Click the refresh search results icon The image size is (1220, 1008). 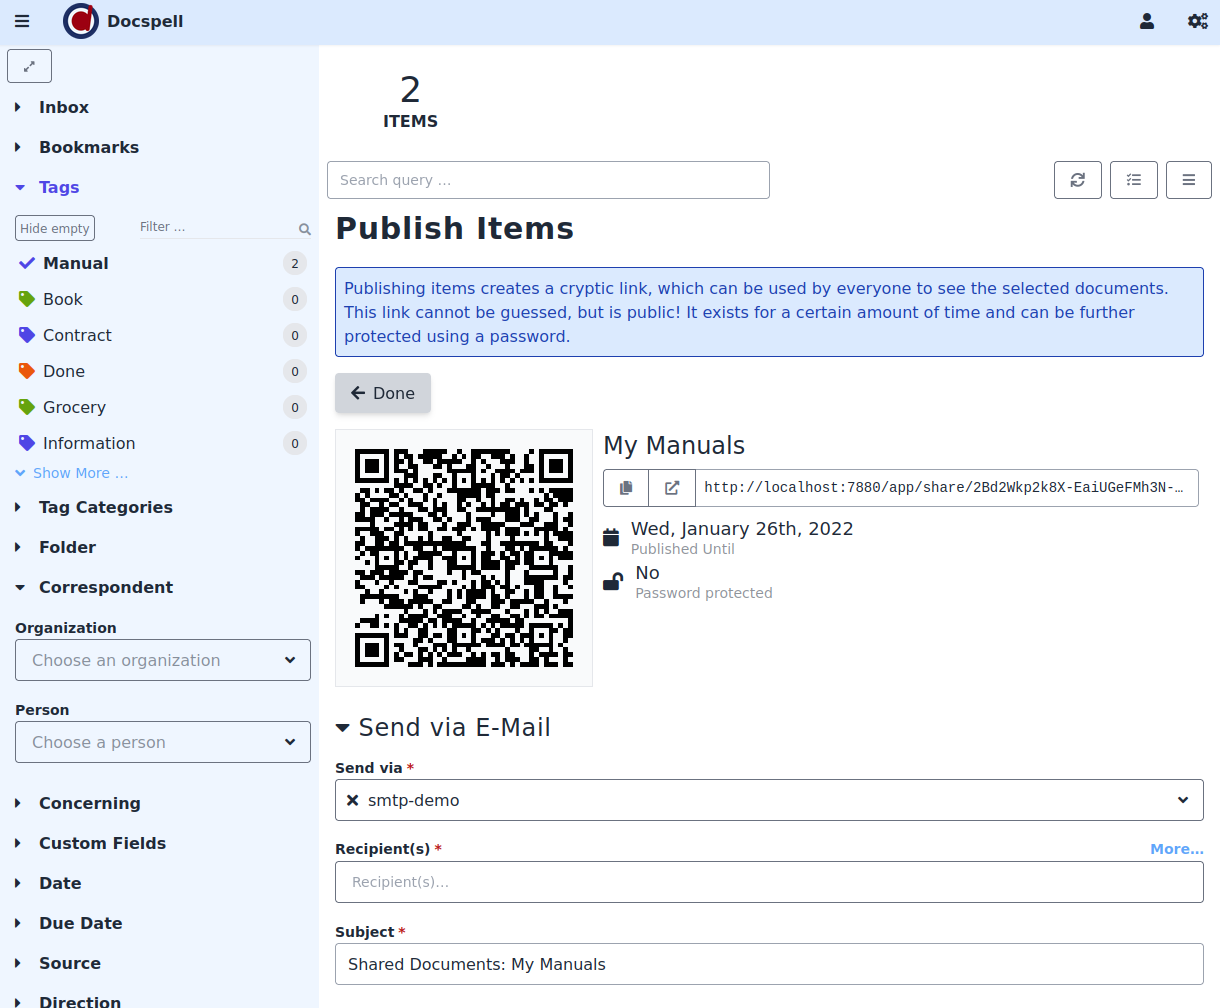[1077, 180]
